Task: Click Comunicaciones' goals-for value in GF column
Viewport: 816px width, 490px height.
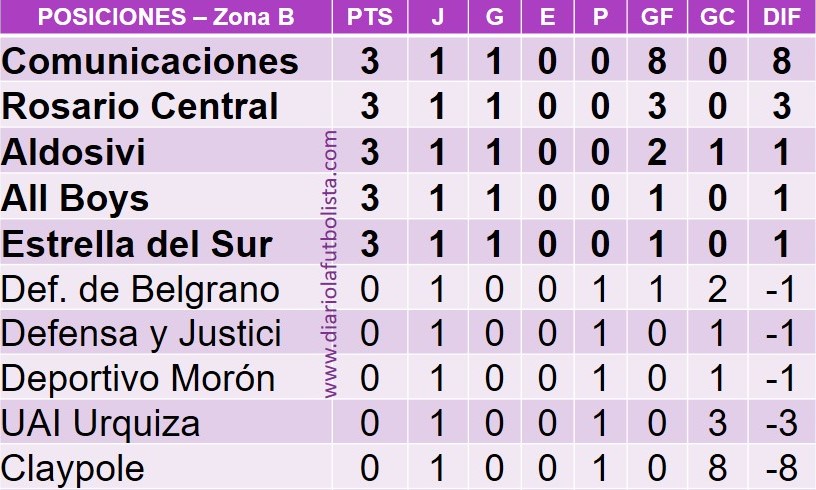Action: tap(657, 61)
